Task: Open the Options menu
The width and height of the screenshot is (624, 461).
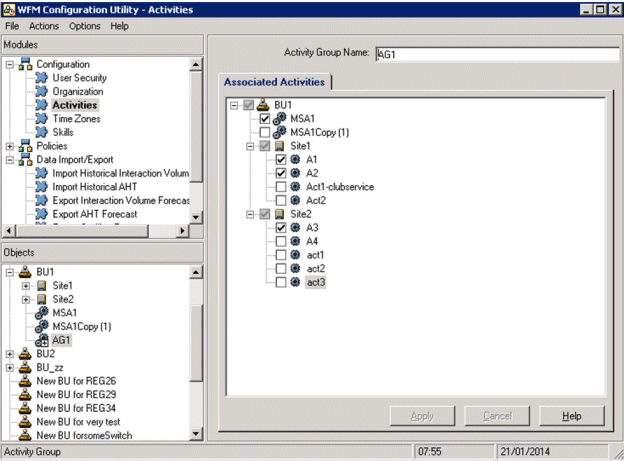Action: coord(85,26)
